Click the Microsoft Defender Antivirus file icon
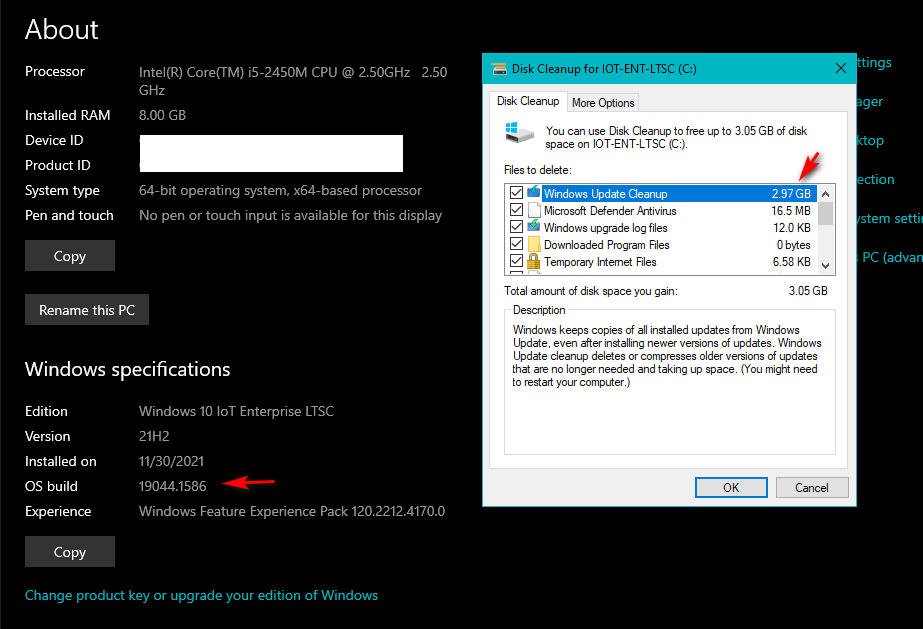 (534, 210)
